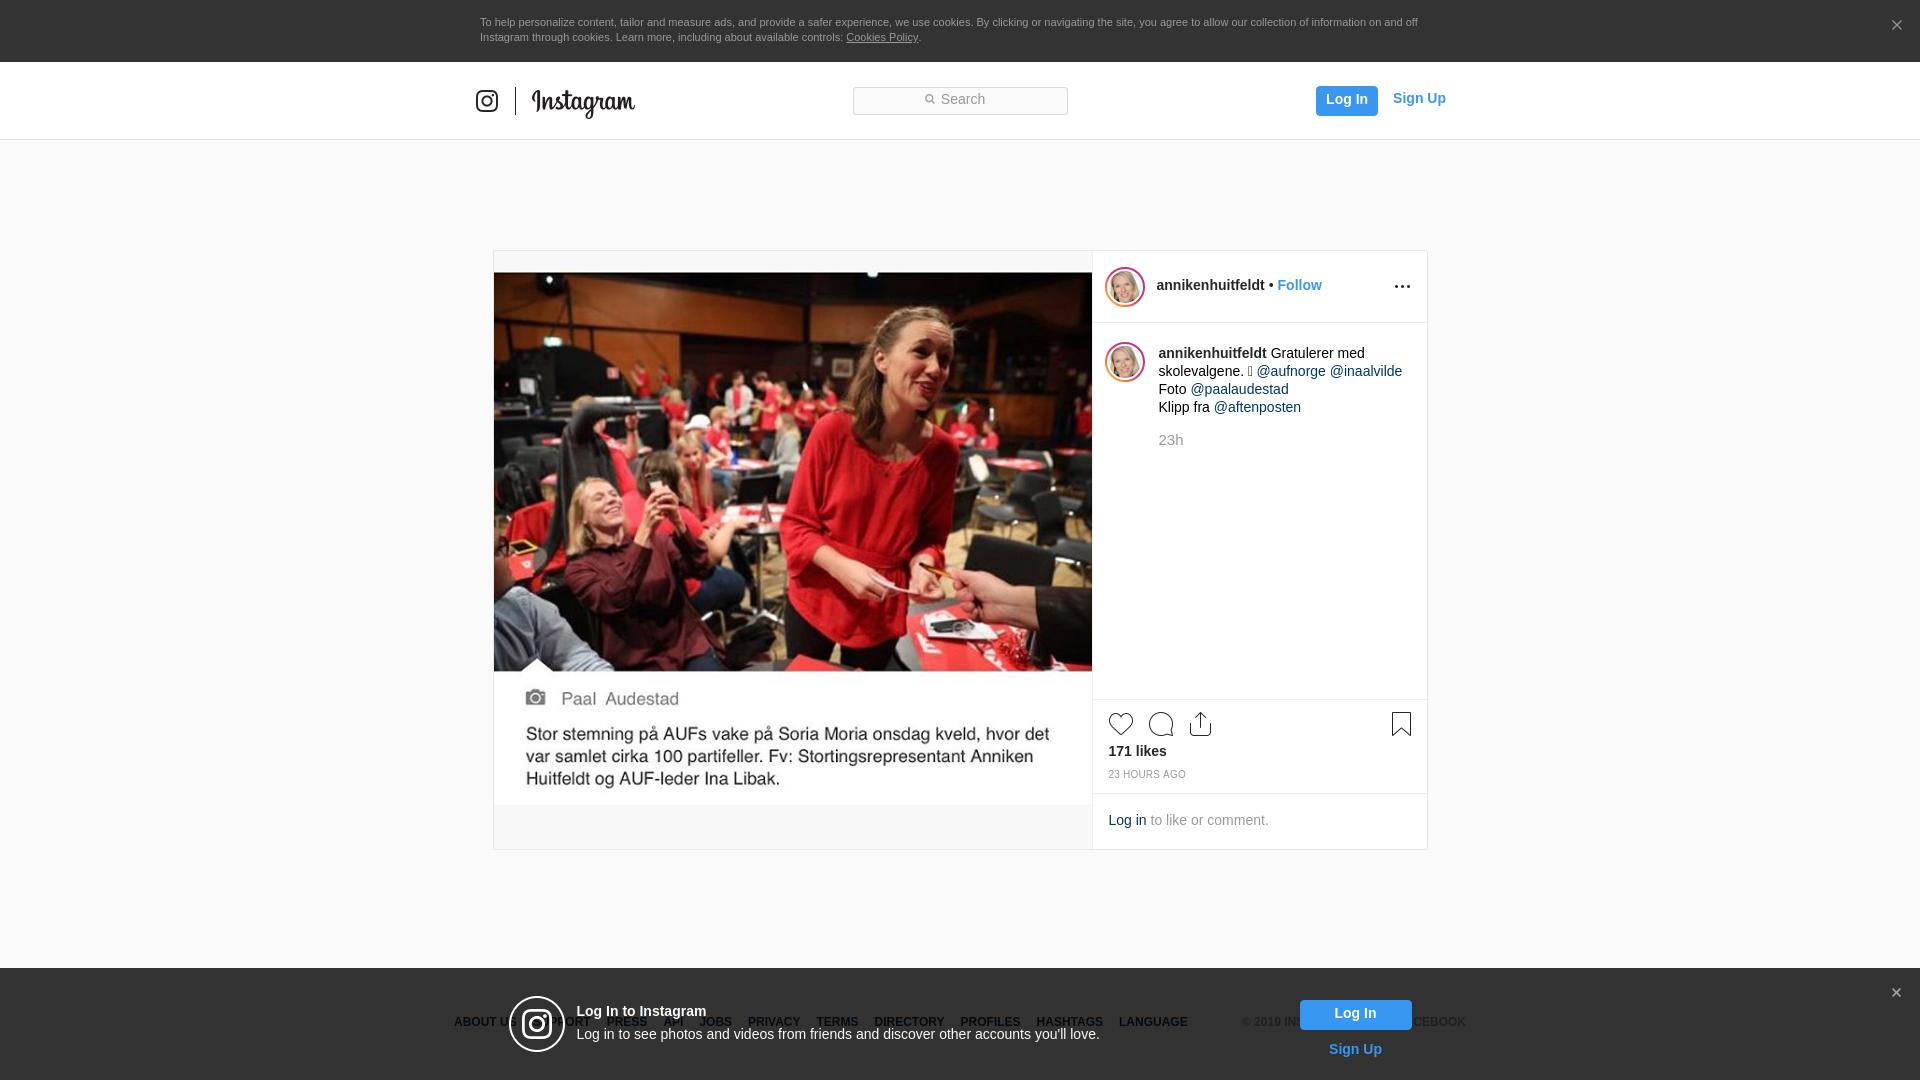The image size is (1920, 1080).
Task: Open the PROFILES footer link
Action: pyautogui.click(x=990, y=1022)
